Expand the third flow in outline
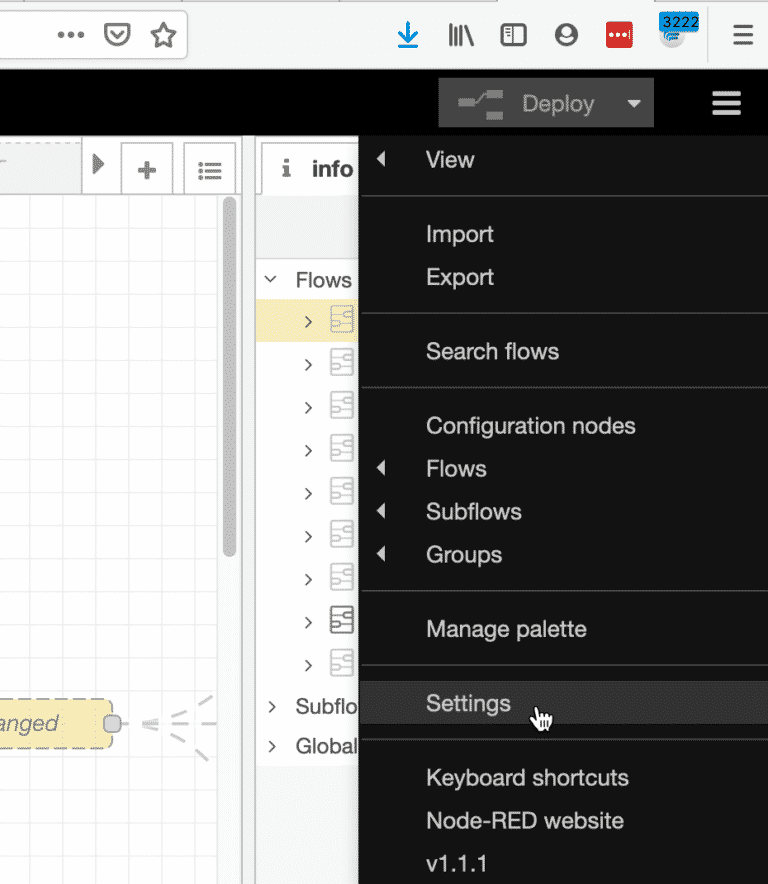Viewport: 768px width, 884px height. tap(308, 408)
